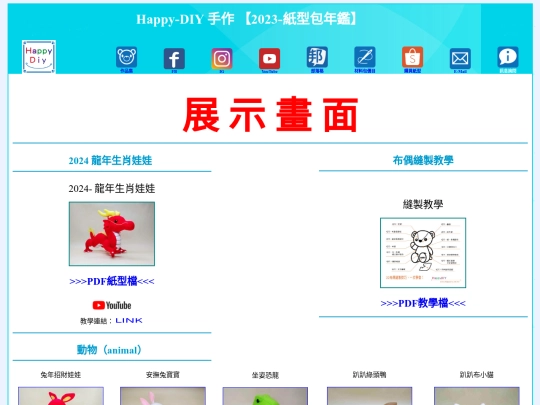
Task: Click the white rabbit doll thumbnail
Action: (163, 396)
